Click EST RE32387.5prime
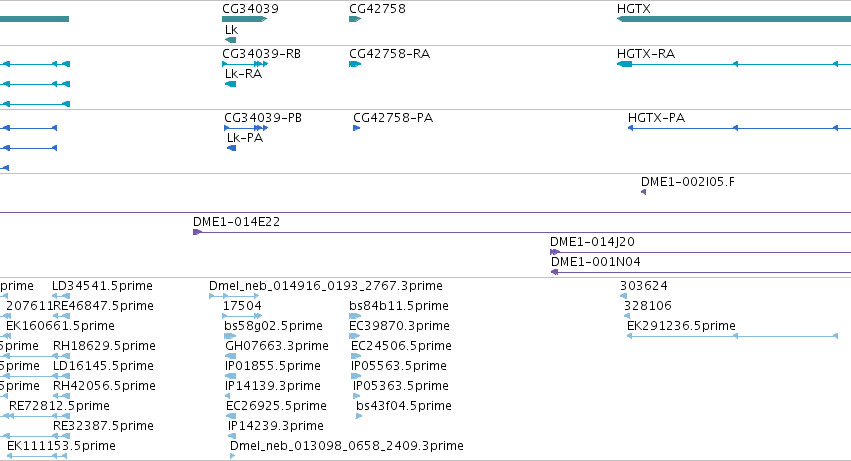This screenshot has height=461, width=851. pyautogui.click(x=103, y=426)
